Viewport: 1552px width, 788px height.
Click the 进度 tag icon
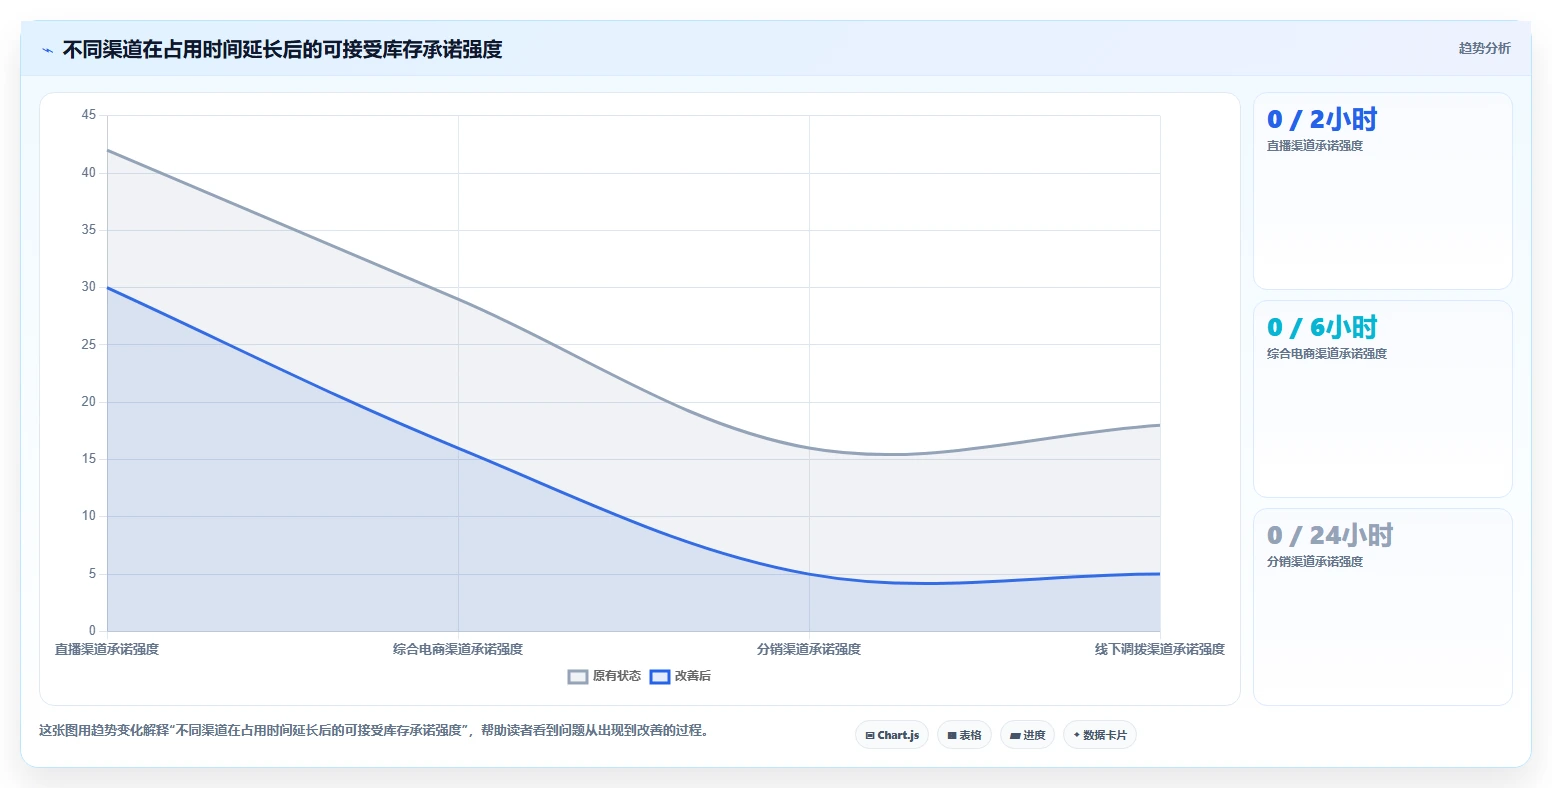1015,736
